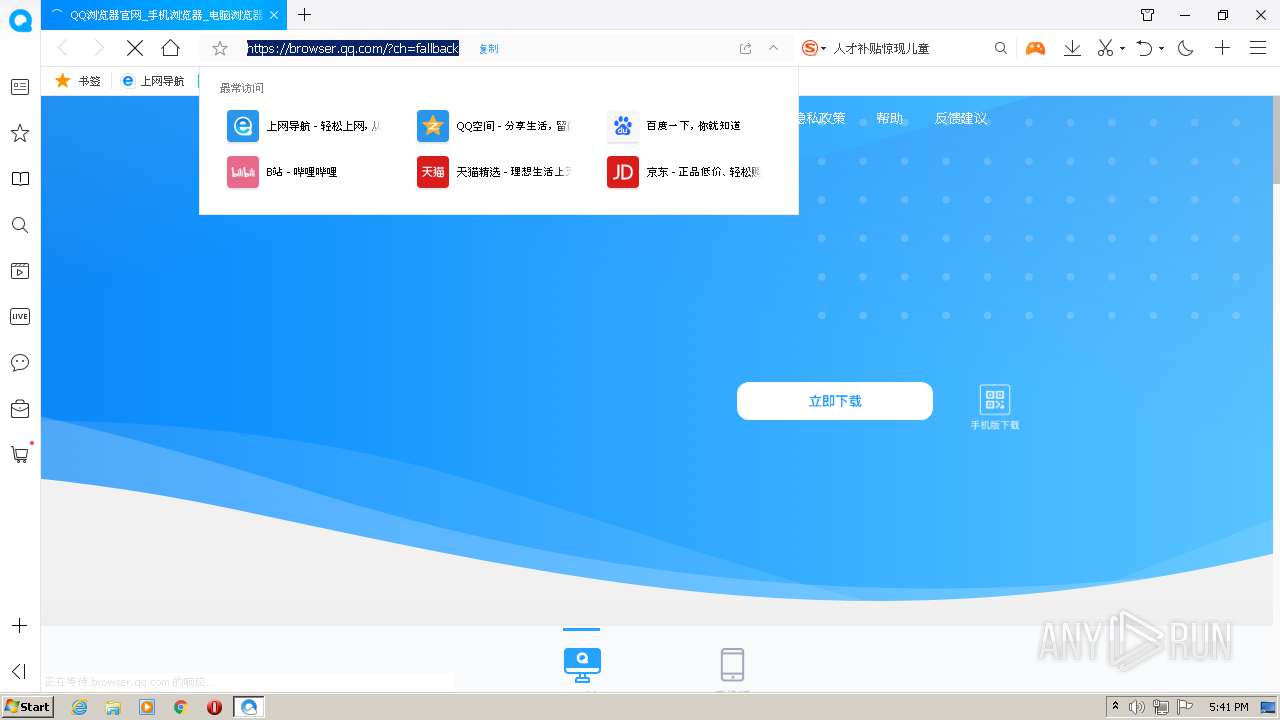Open the video player sidebar icon
The image size is (1280, 720).
click(20, 271)
